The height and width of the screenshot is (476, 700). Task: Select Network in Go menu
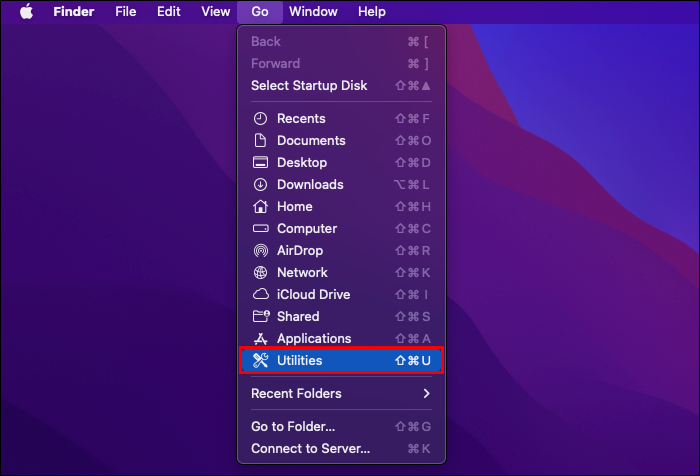342,272
